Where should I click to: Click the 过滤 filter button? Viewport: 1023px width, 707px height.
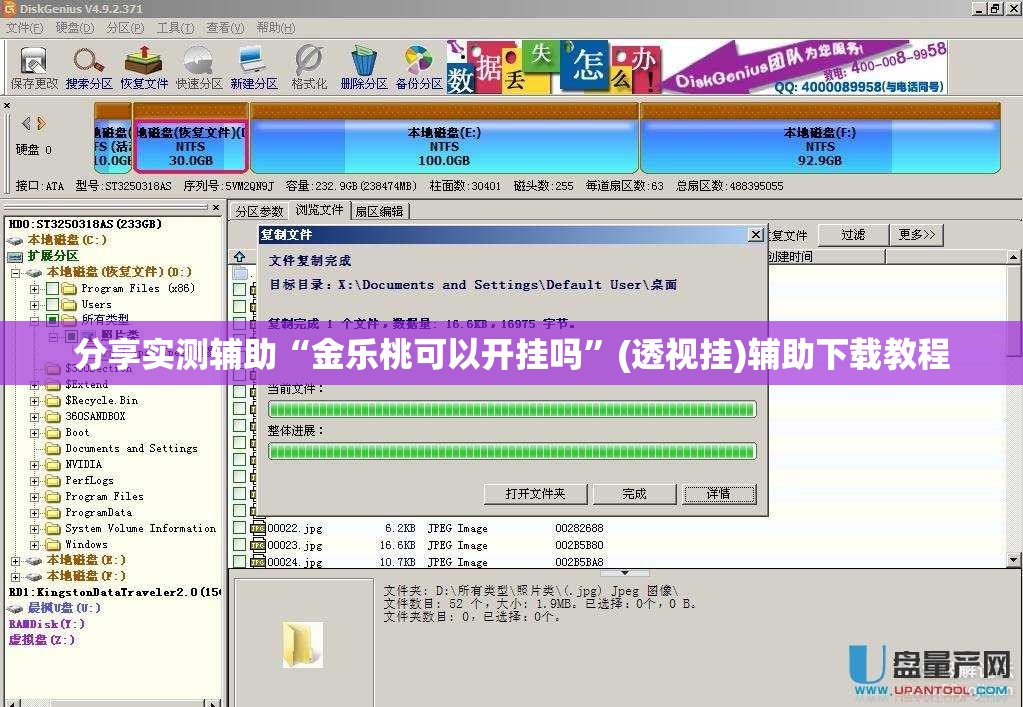click(x=853, y=235)
